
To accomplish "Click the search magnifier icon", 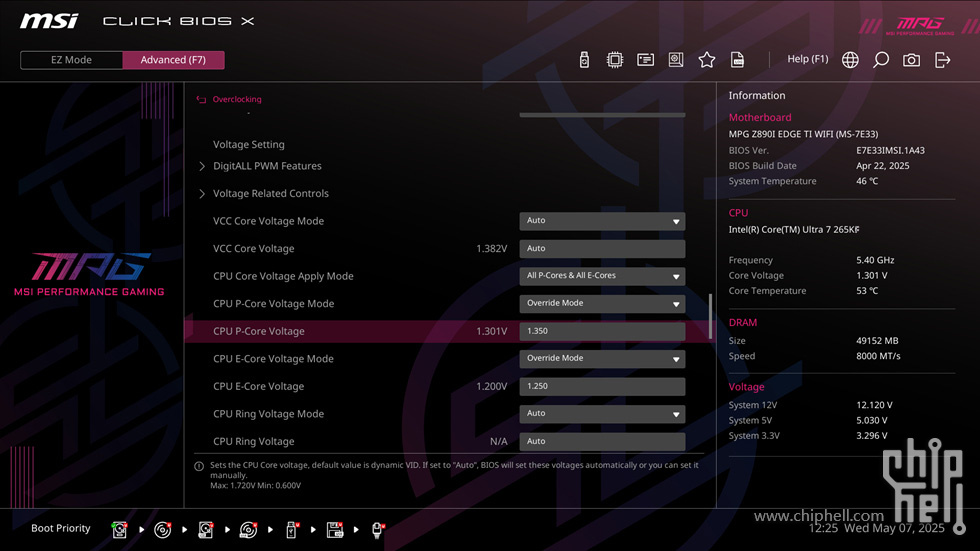I will point(881,59).
